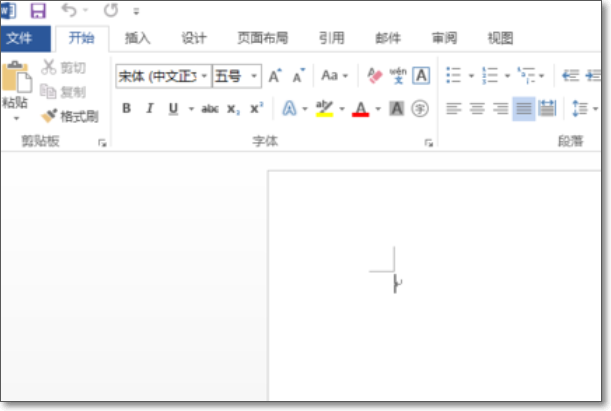611x411 pixels.
Task: Switch to the 插入 (Insert) tab
Action: point(138,38)
